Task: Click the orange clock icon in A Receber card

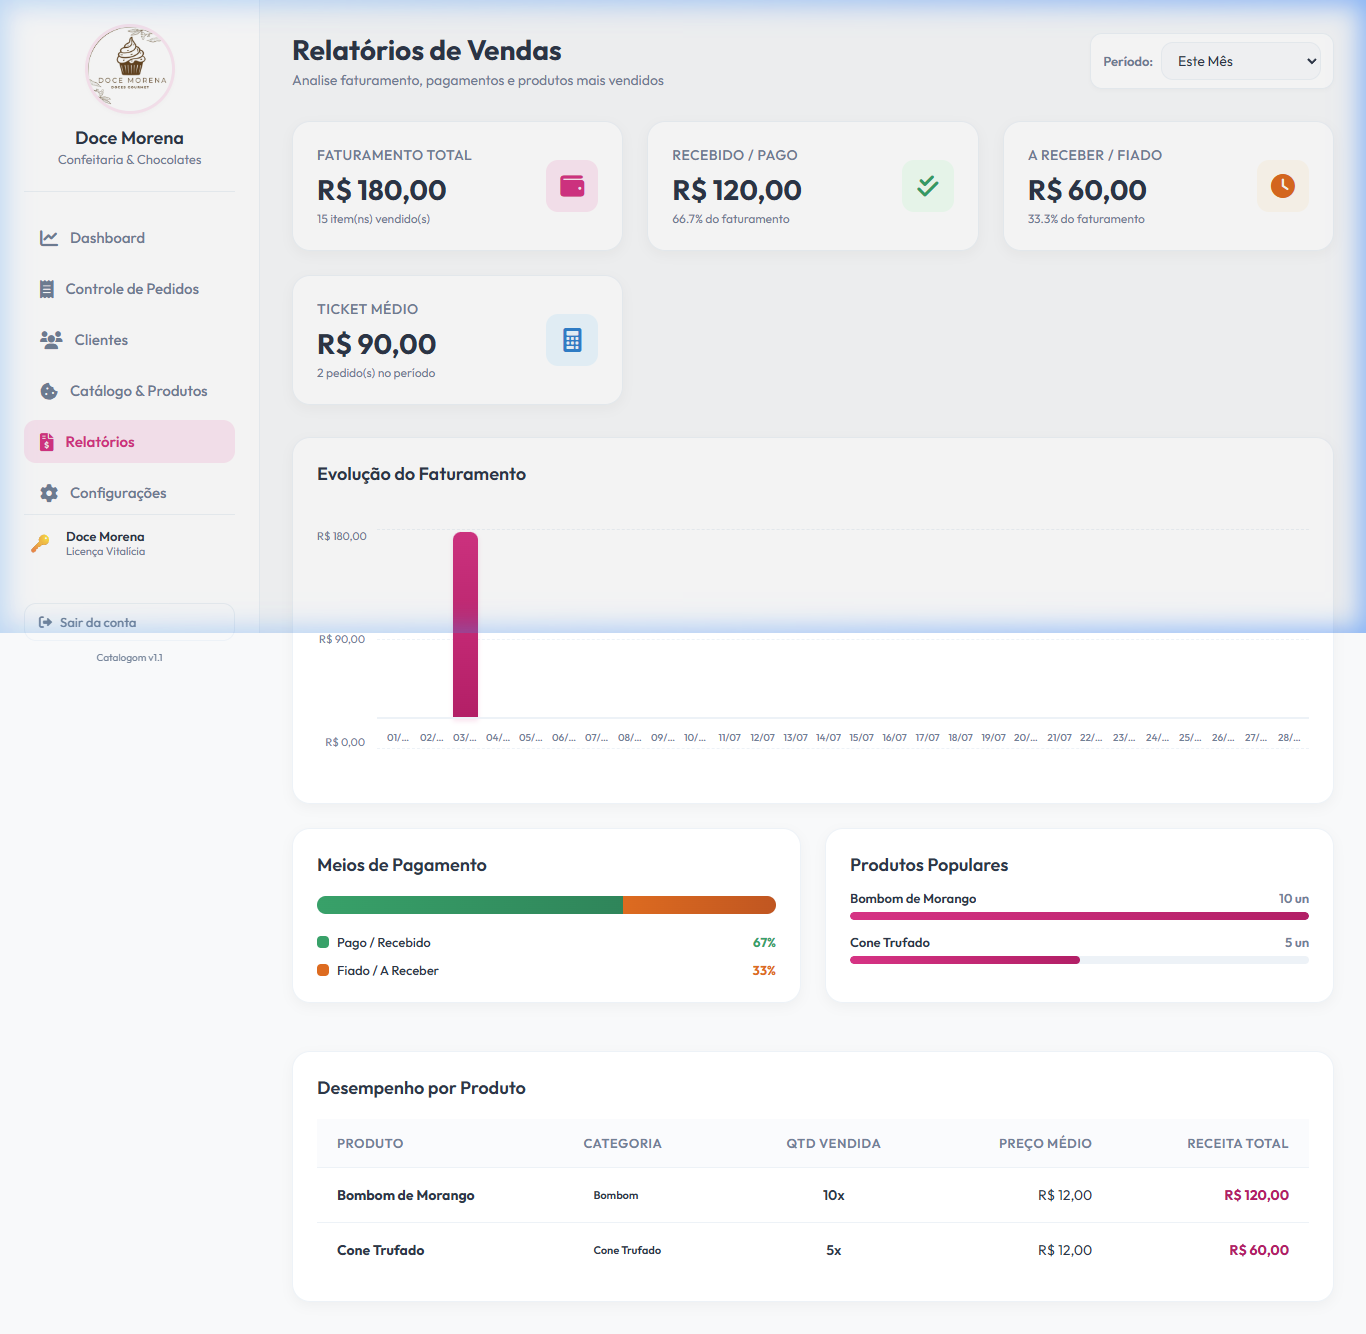Action: (x=1283, y=186)
